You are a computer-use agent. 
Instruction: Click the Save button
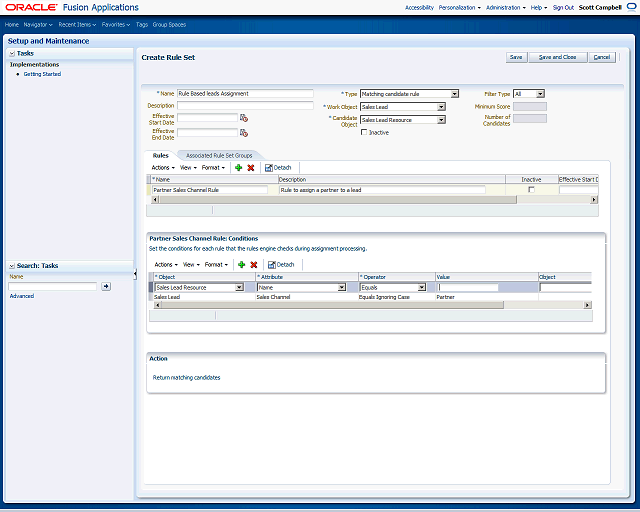click(516, 57)
